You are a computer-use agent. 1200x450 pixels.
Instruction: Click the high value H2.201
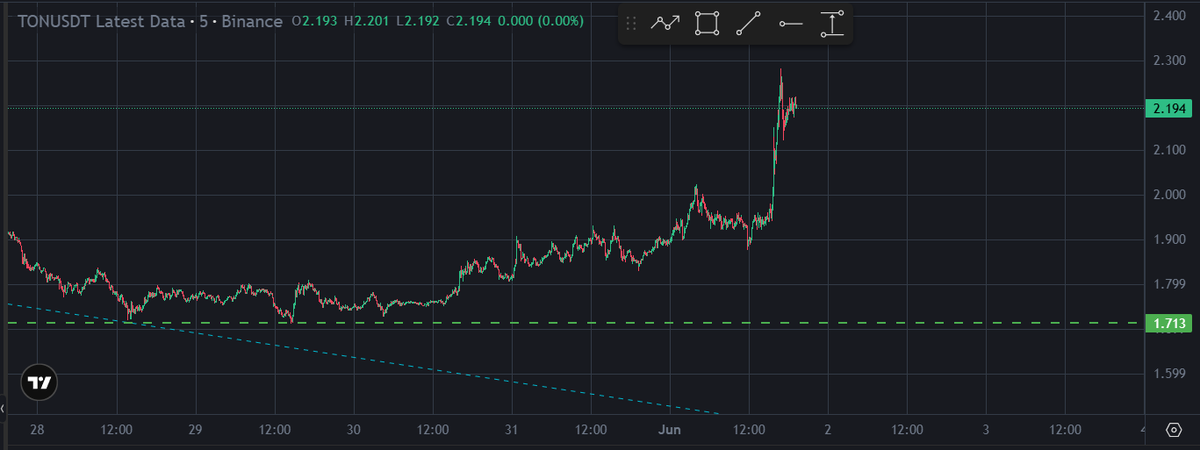[368, 21]
